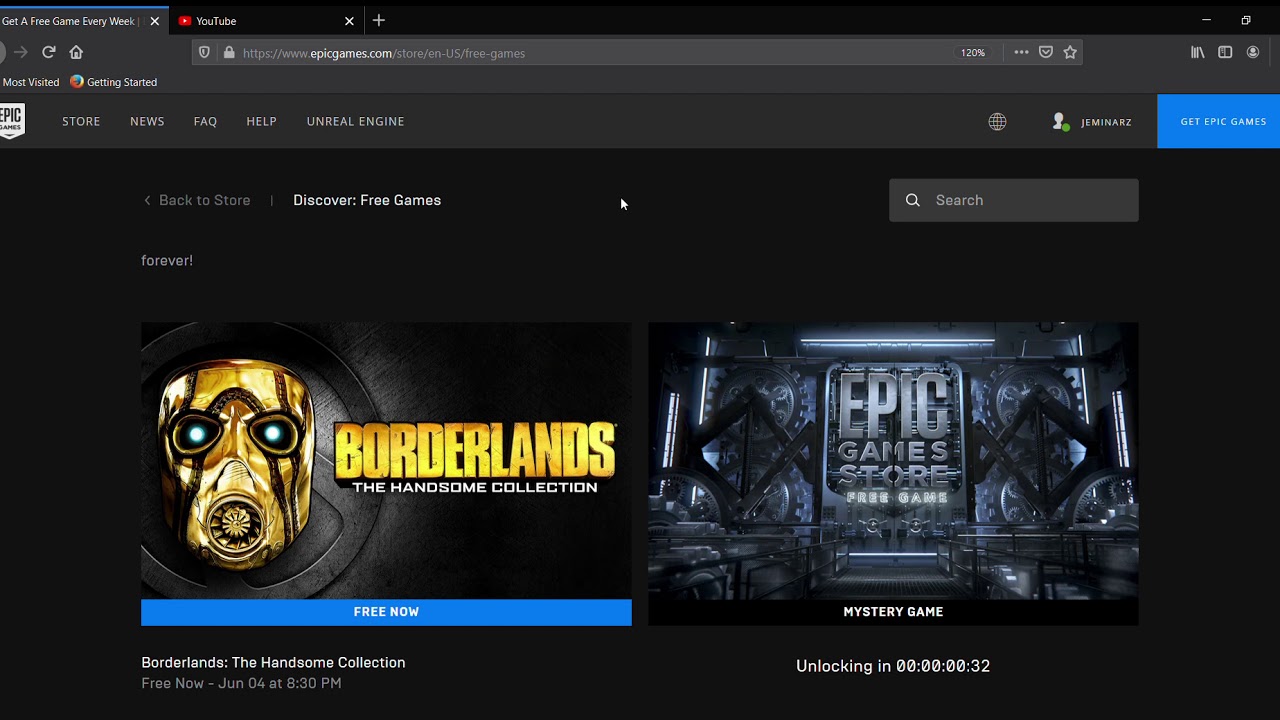Click the Epic Games logo
The image size is (1280, 720).
[11, 121]
